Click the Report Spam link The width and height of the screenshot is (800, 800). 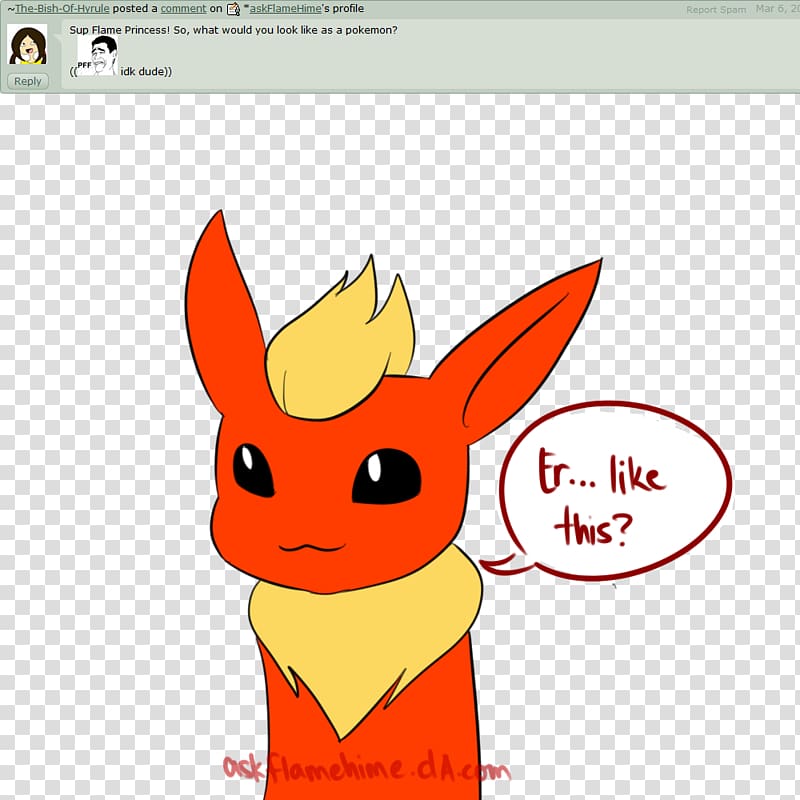[716, 10]
